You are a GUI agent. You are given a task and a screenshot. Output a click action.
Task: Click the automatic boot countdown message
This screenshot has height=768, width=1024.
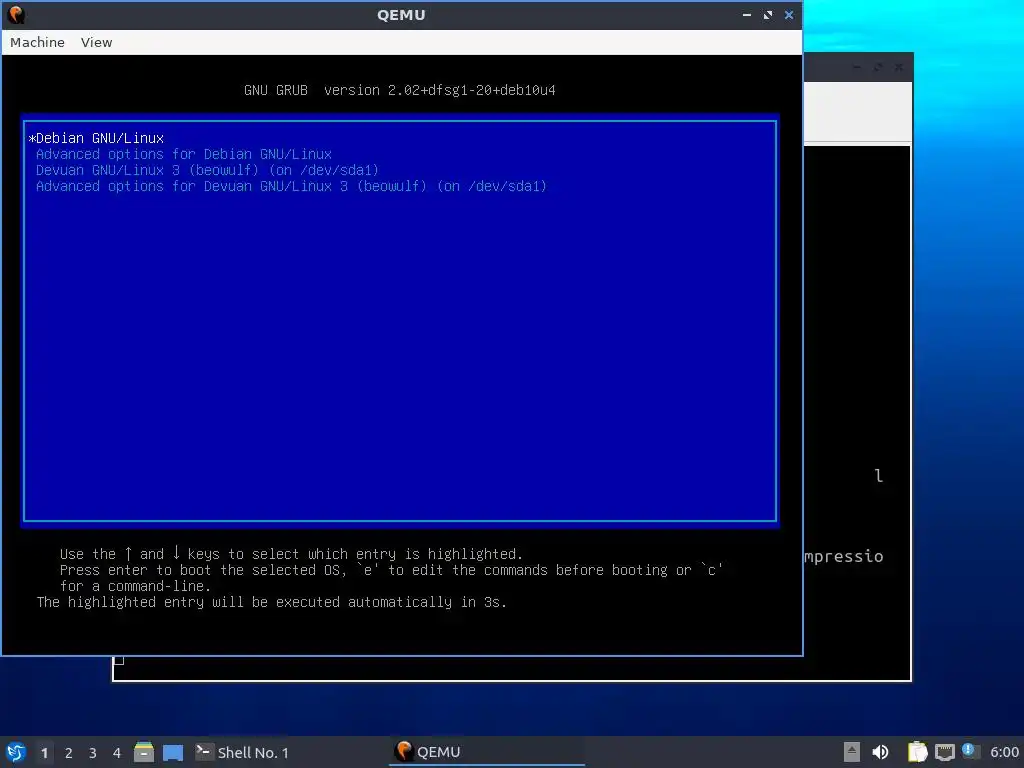pos(272,602)
